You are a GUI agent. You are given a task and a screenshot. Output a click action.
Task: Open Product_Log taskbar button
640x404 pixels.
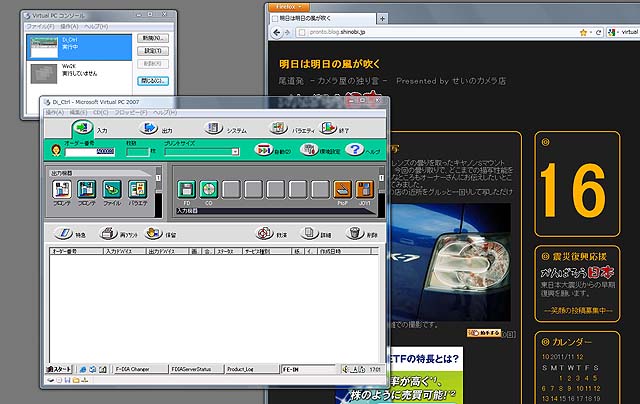coord(252,369)
